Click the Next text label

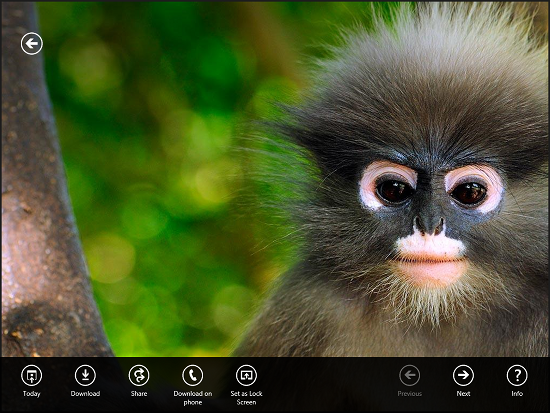point(463,394)
